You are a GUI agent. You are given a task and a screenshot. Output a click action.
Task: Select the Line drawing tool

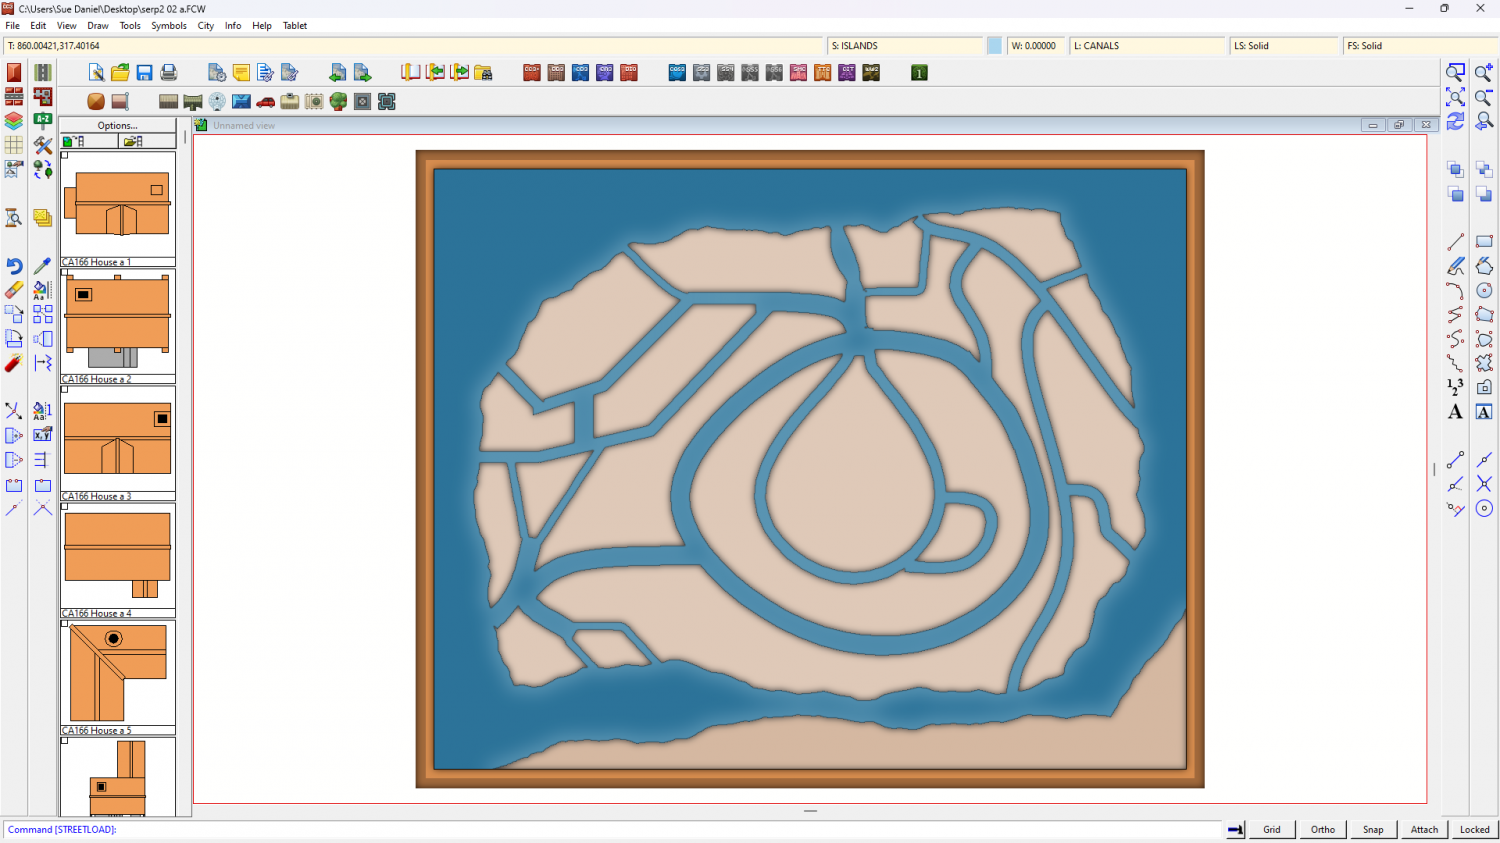click(1455, 242)
